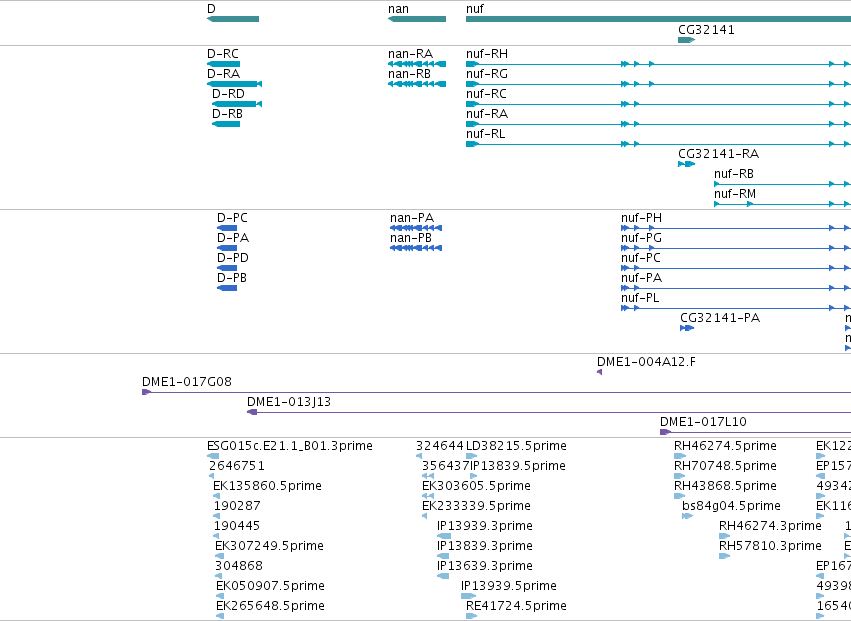Screen dimensions: 851x621
Task: Click the D-PD protein label
Action: pos(233,258)
